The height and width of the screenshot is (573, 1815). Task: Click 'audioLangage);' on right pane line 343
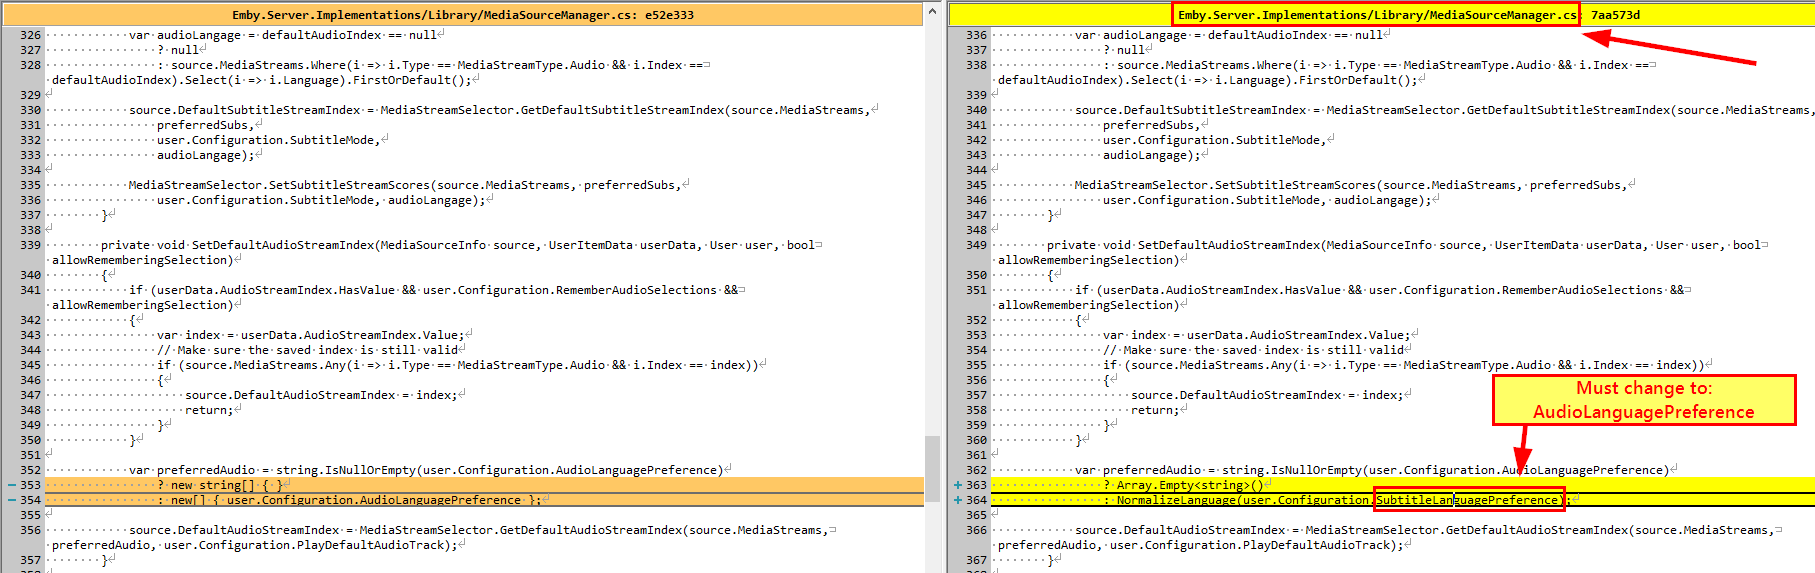(1152, 155)
